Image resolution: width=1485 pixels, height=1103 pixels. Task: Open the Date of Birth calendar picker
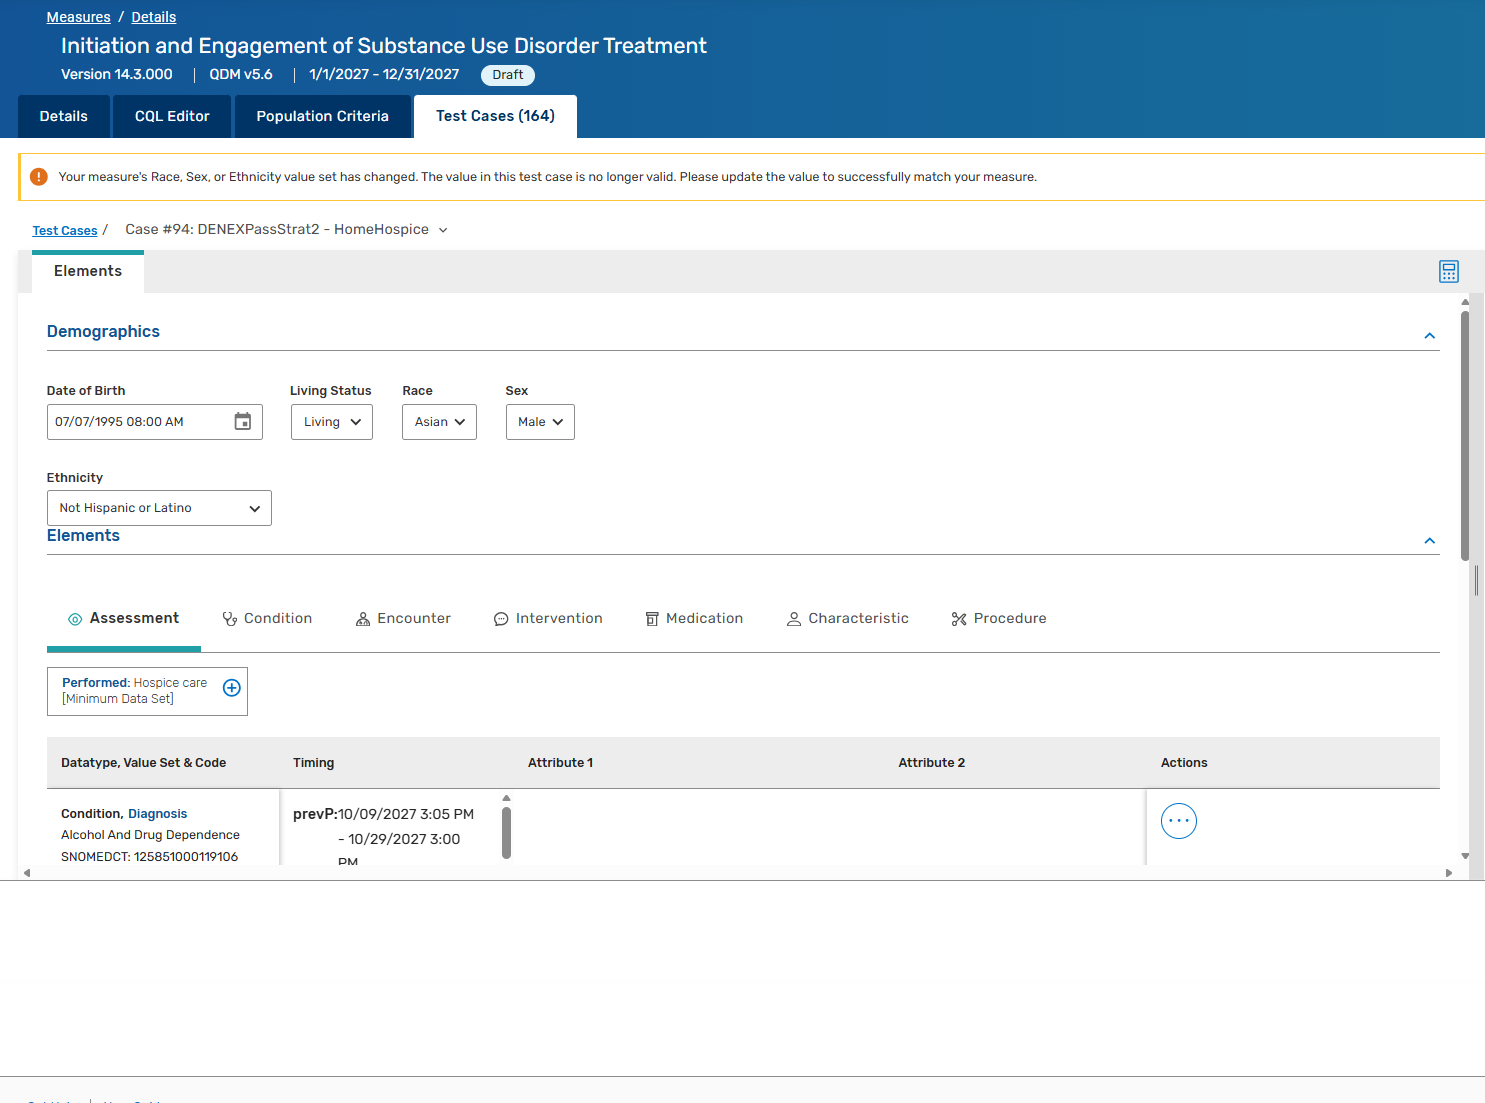click(242, 422)
